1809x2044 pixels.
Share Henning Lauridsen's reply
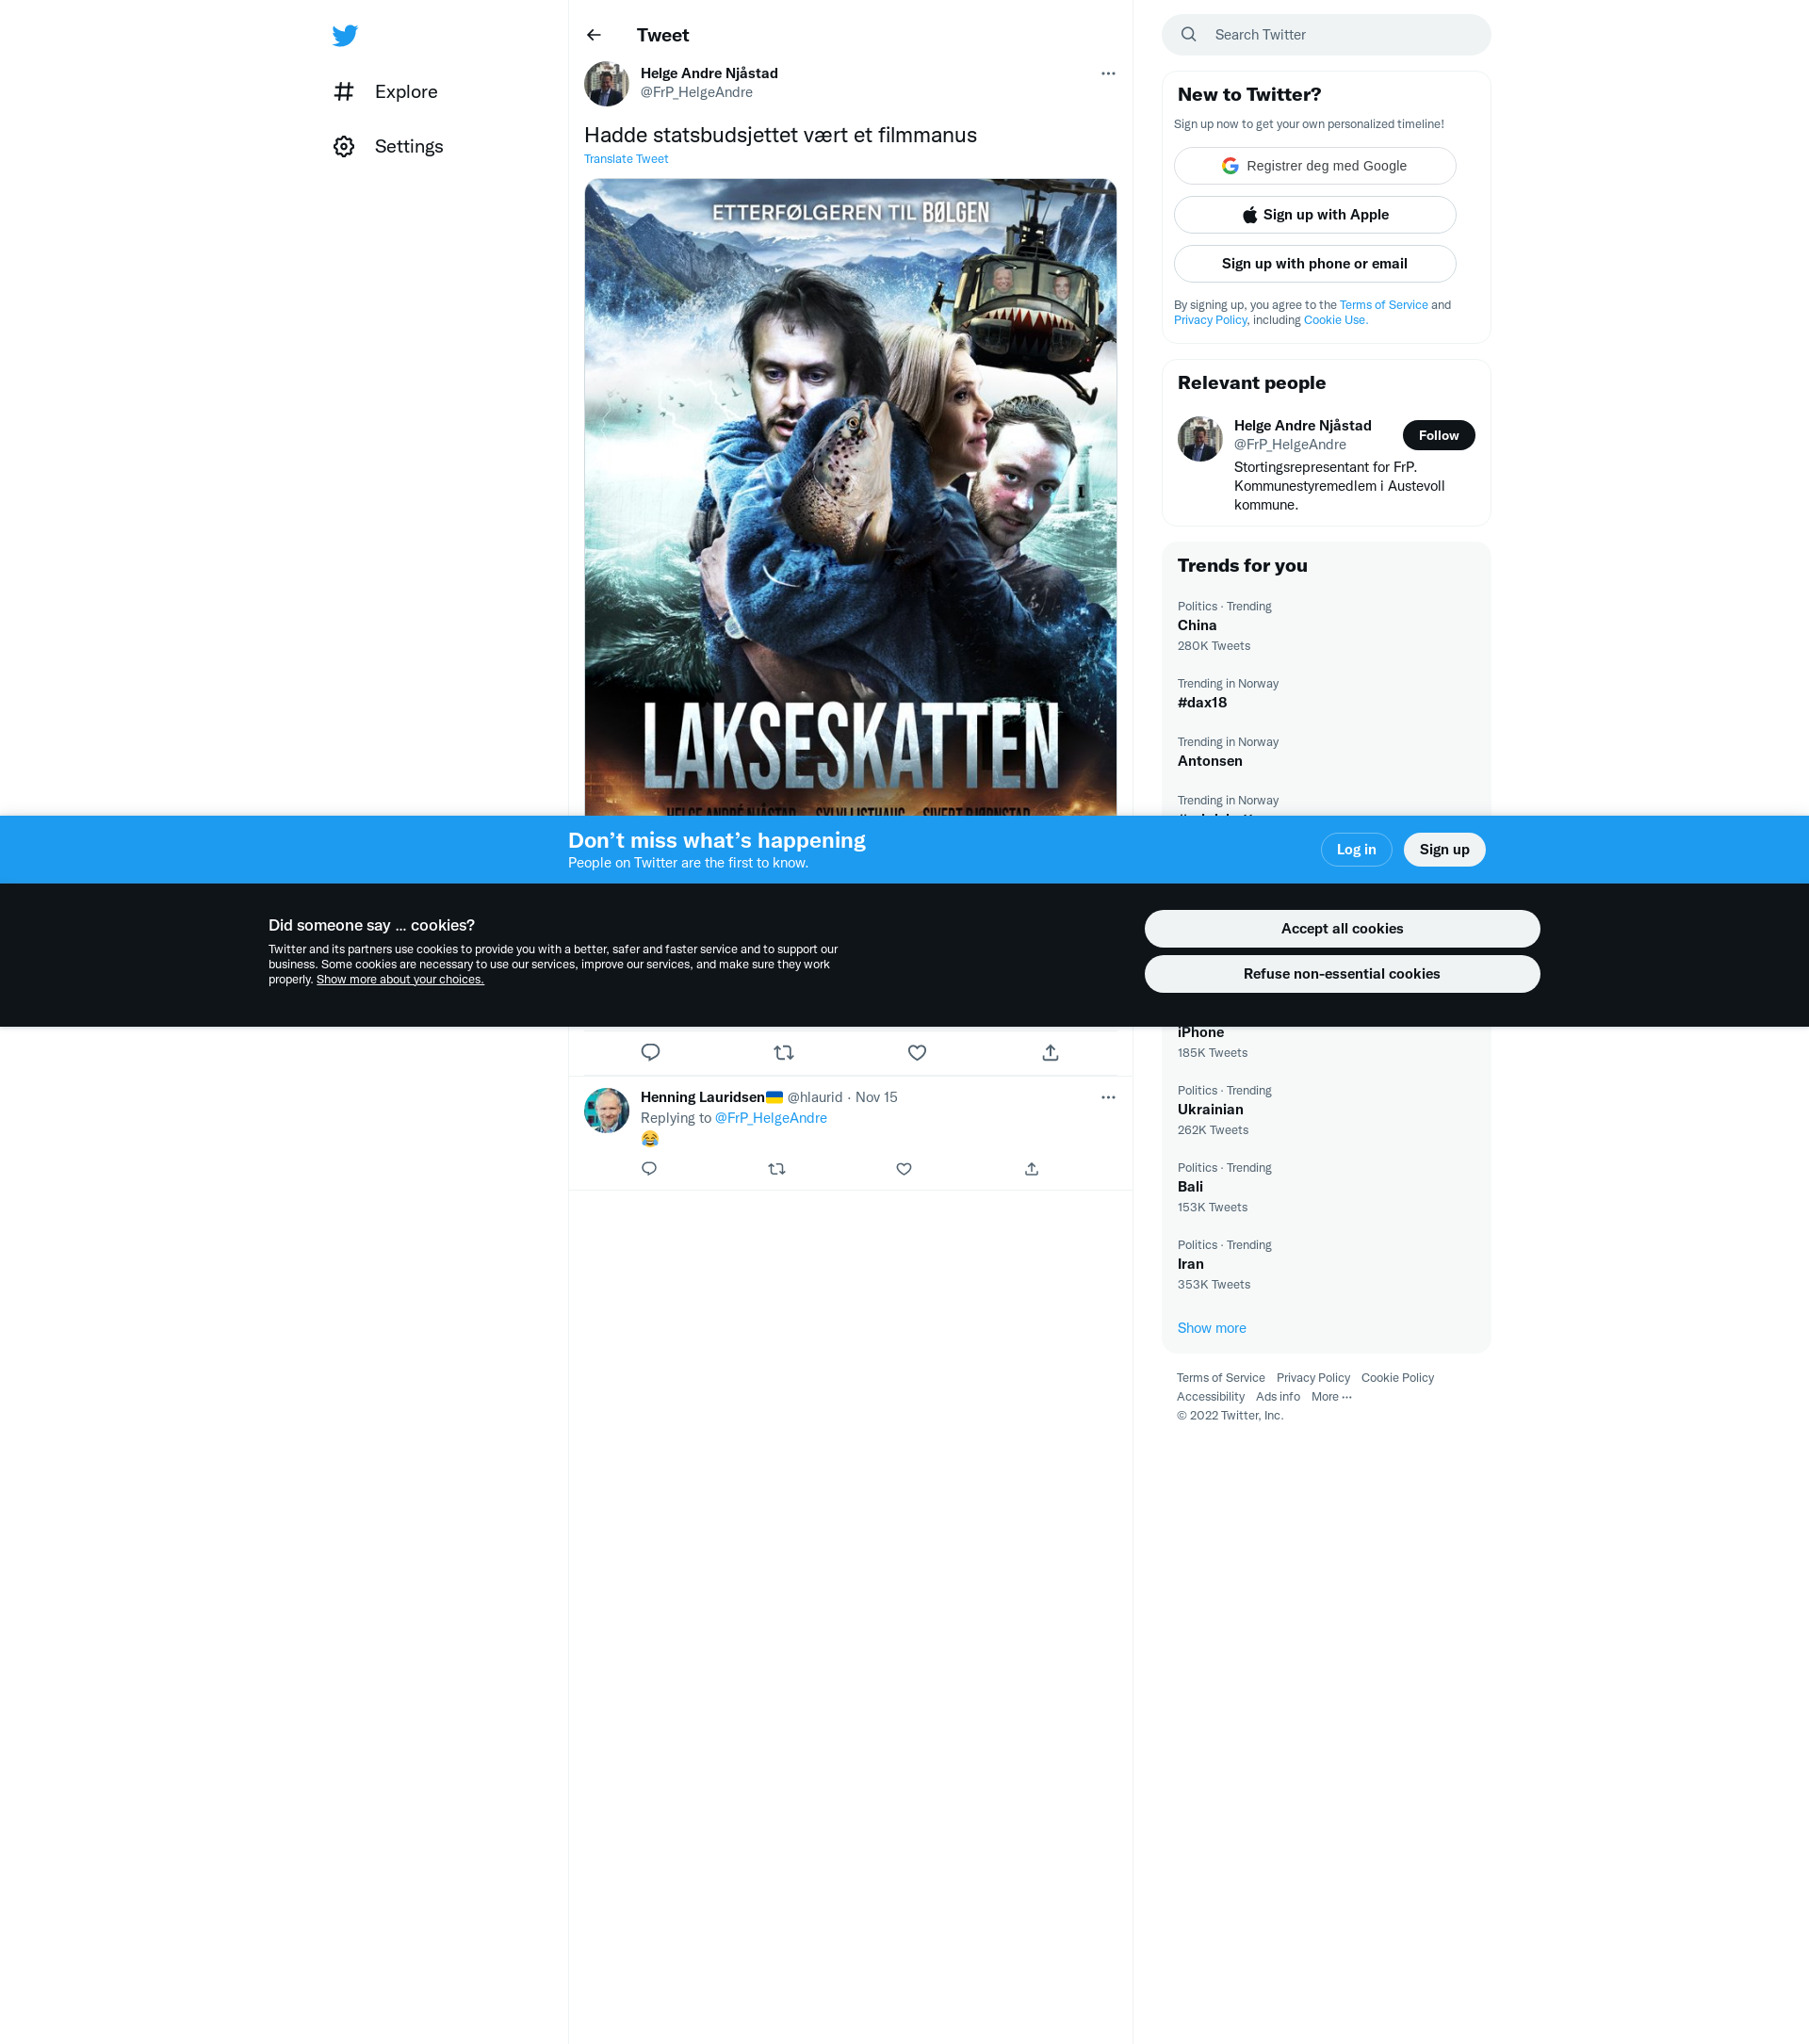pyautogui.click(x=1031, y=1169)
